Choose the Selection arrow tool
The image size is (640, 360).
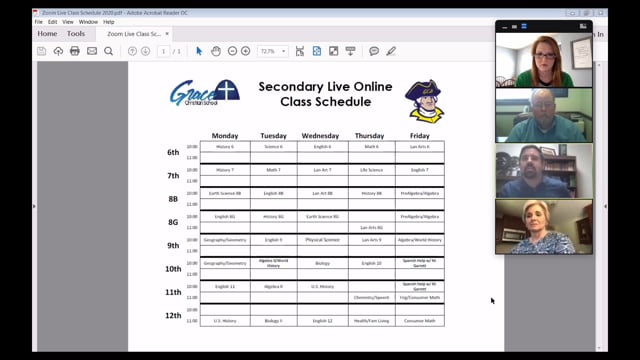pyautogui.click(x=199, y=51)
